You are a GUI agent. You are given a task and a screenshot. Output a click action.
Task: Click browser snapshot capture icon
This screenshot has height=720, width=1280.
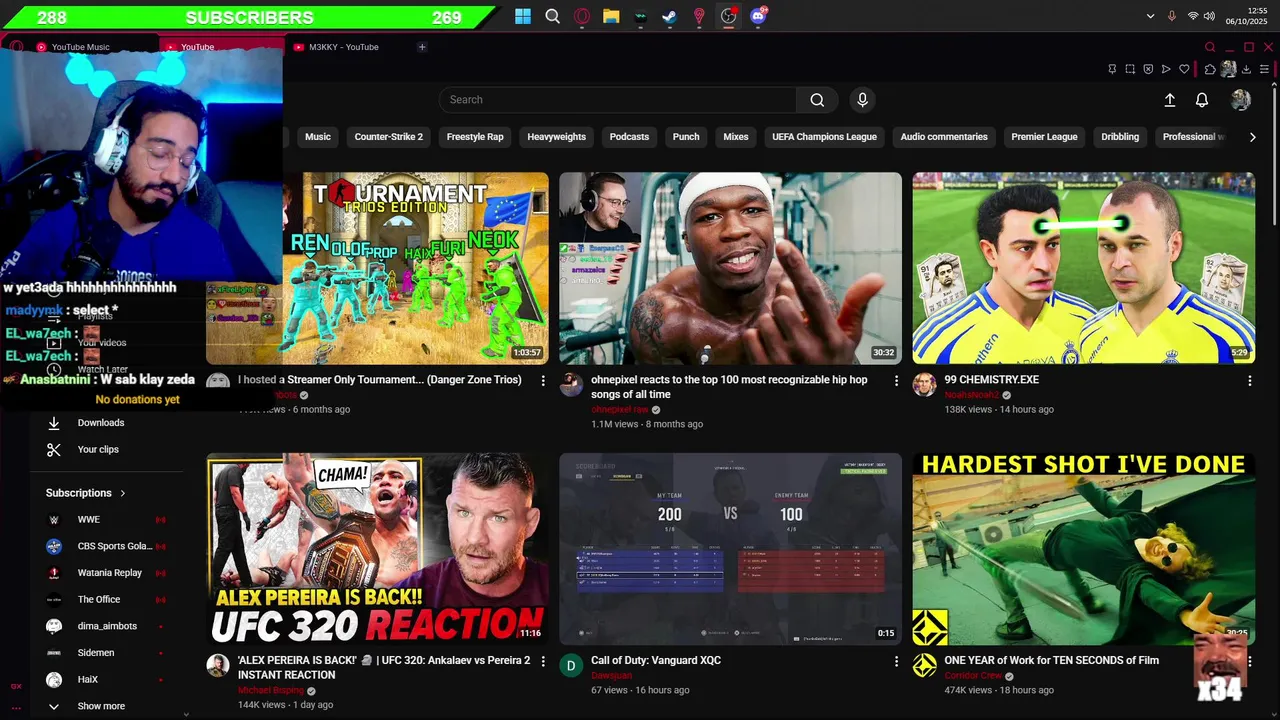point(1130,69)
